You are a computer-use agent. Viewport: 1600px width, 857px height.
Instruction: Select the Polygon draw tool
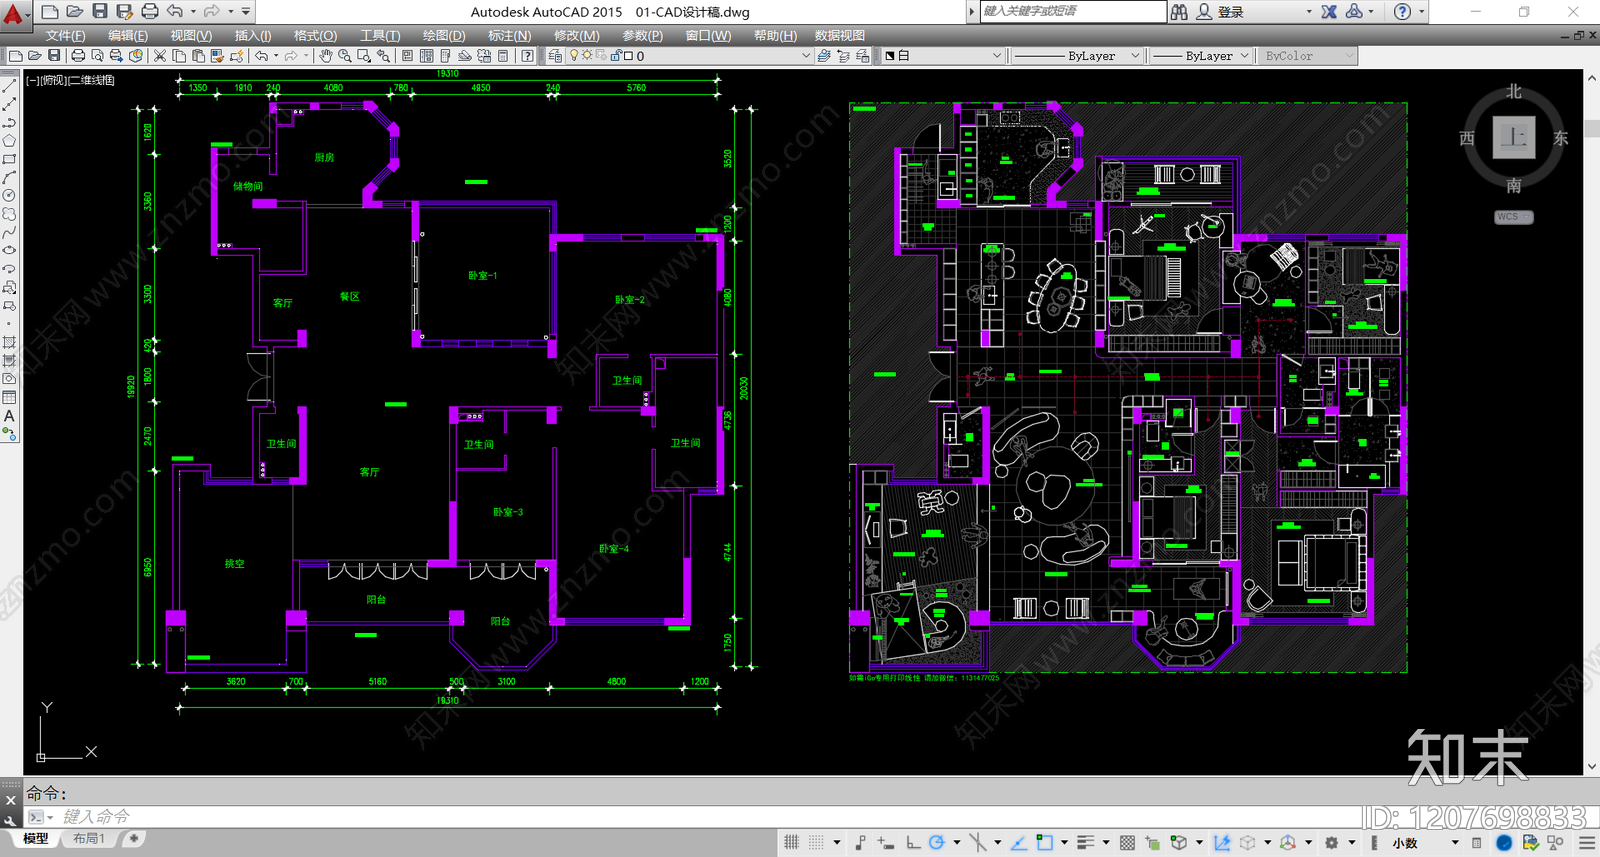(x=9, y=141)
